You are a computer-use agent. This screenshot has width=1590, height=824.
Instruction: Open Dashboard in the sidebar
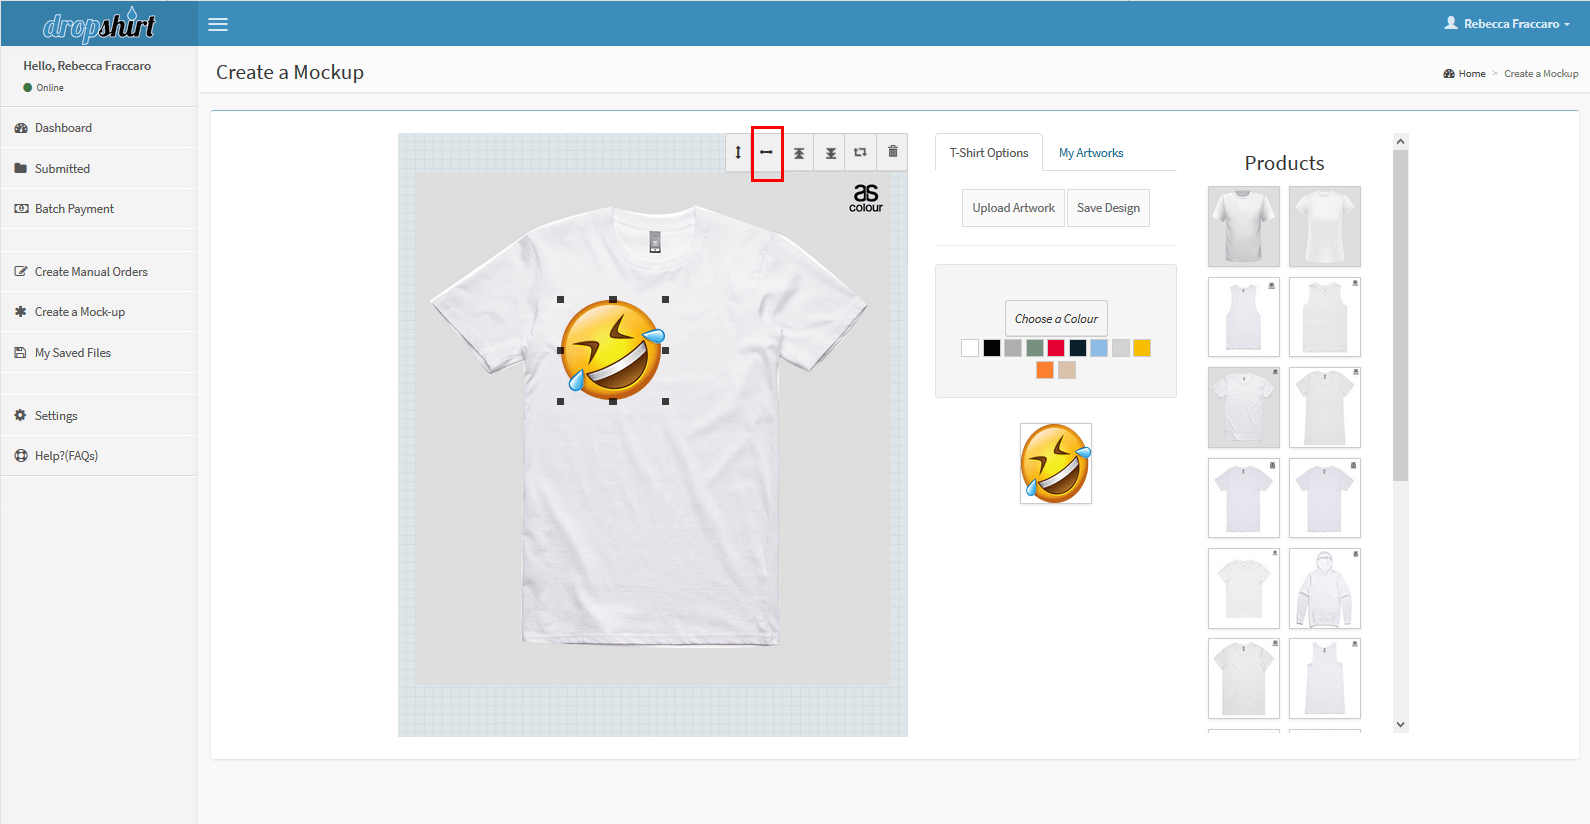pyautogui.click(x=99, y=128)
